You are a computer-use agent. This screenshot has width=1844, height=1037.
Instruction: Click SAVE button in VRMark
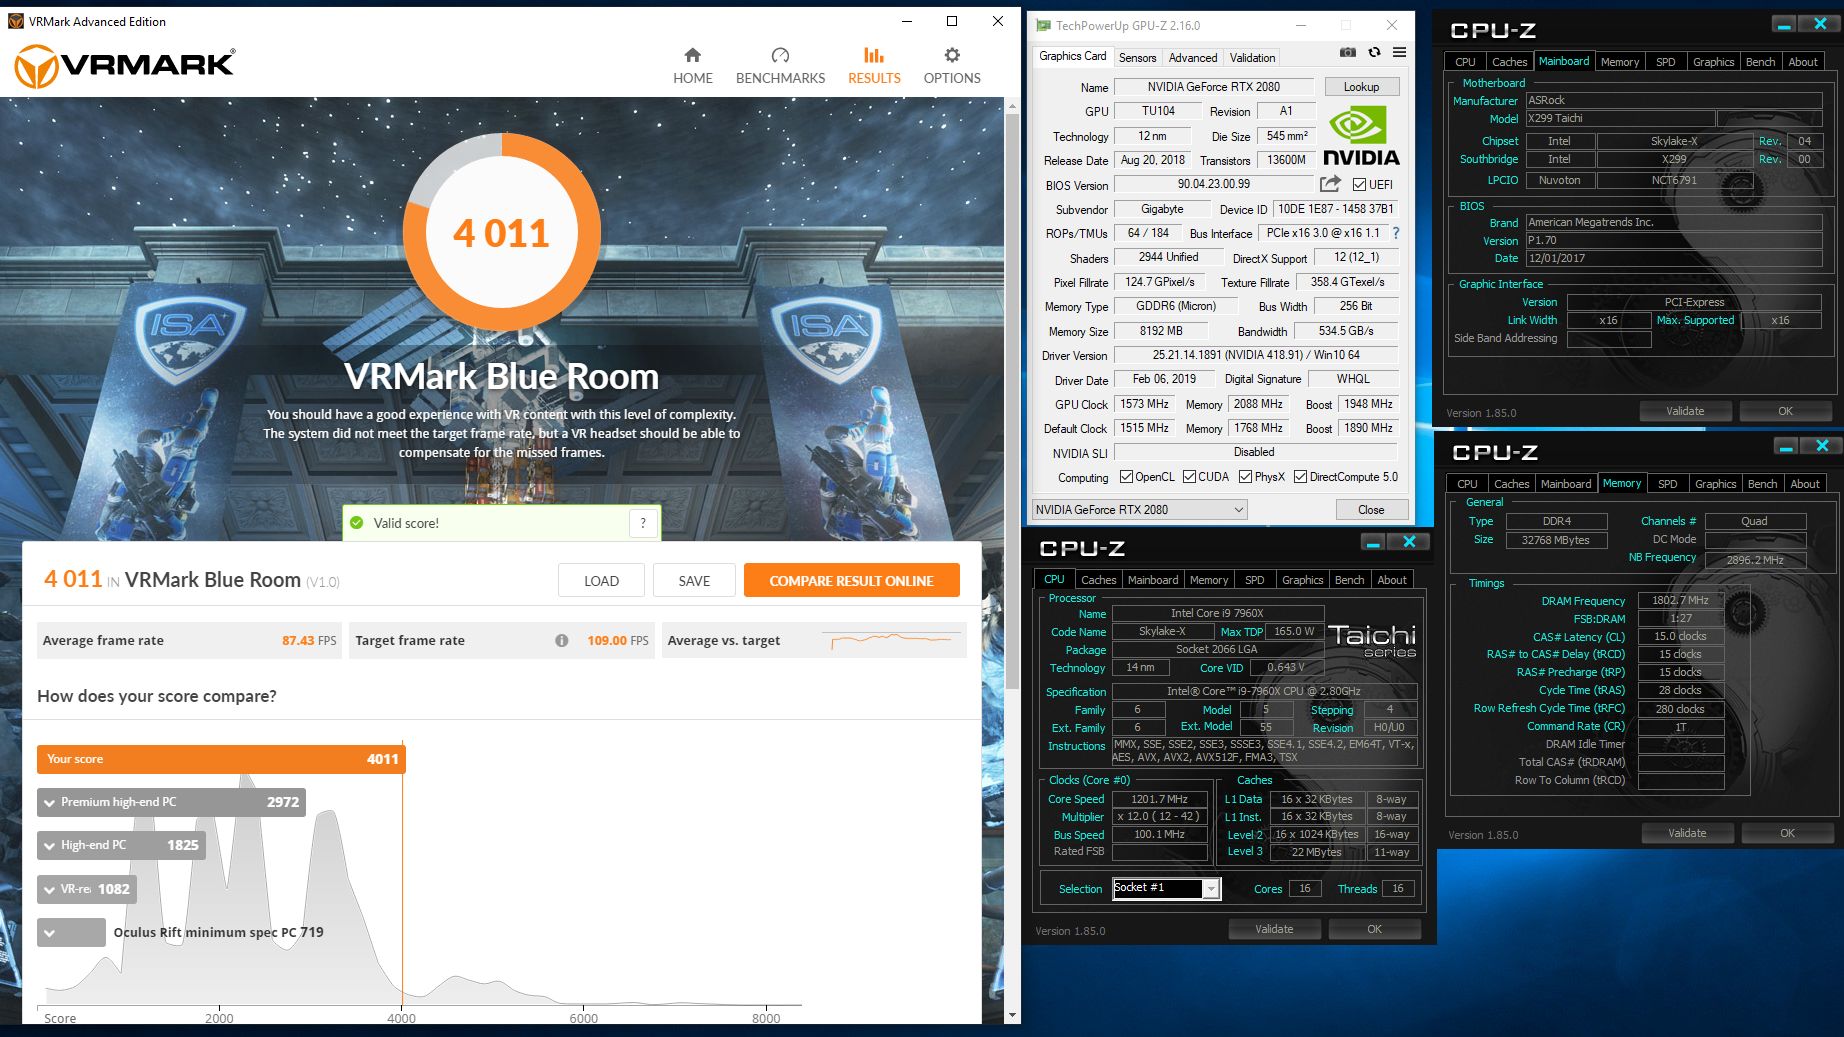694,581
